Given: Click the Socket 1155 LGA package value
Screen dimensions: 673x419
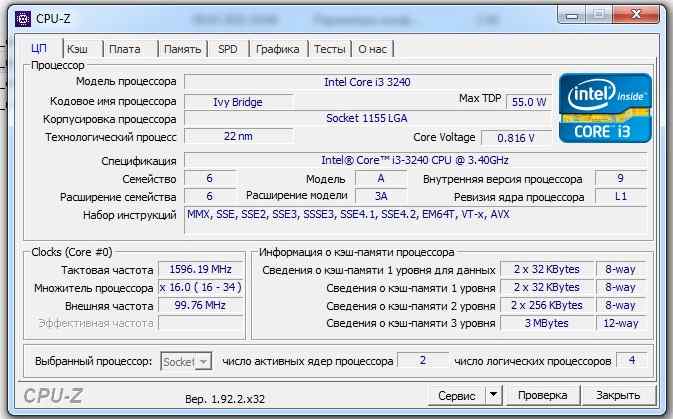Looking at the screenshot, I should pos(367,118).
